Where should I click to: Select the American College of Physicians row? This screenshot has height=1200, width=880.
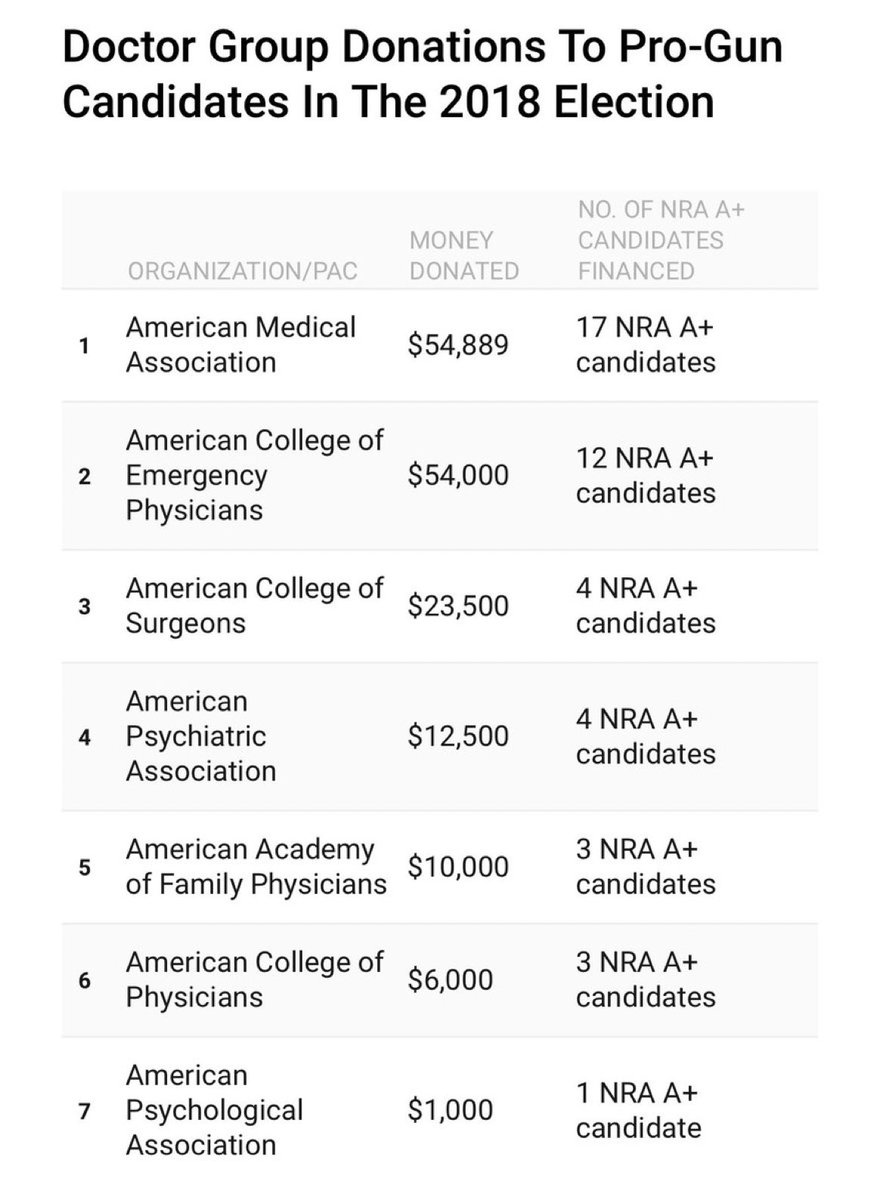(x=440, y=980)
